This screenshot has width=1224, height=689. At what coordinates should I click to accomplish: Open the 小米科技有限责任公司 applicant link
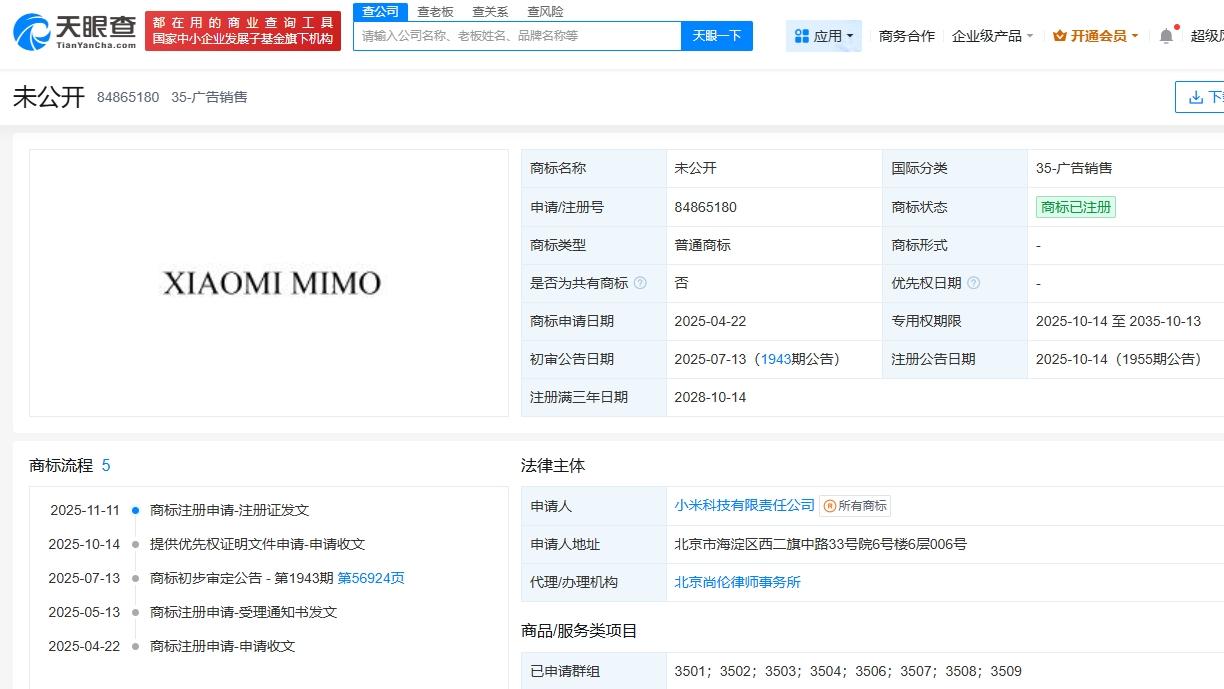click(744, 506)
